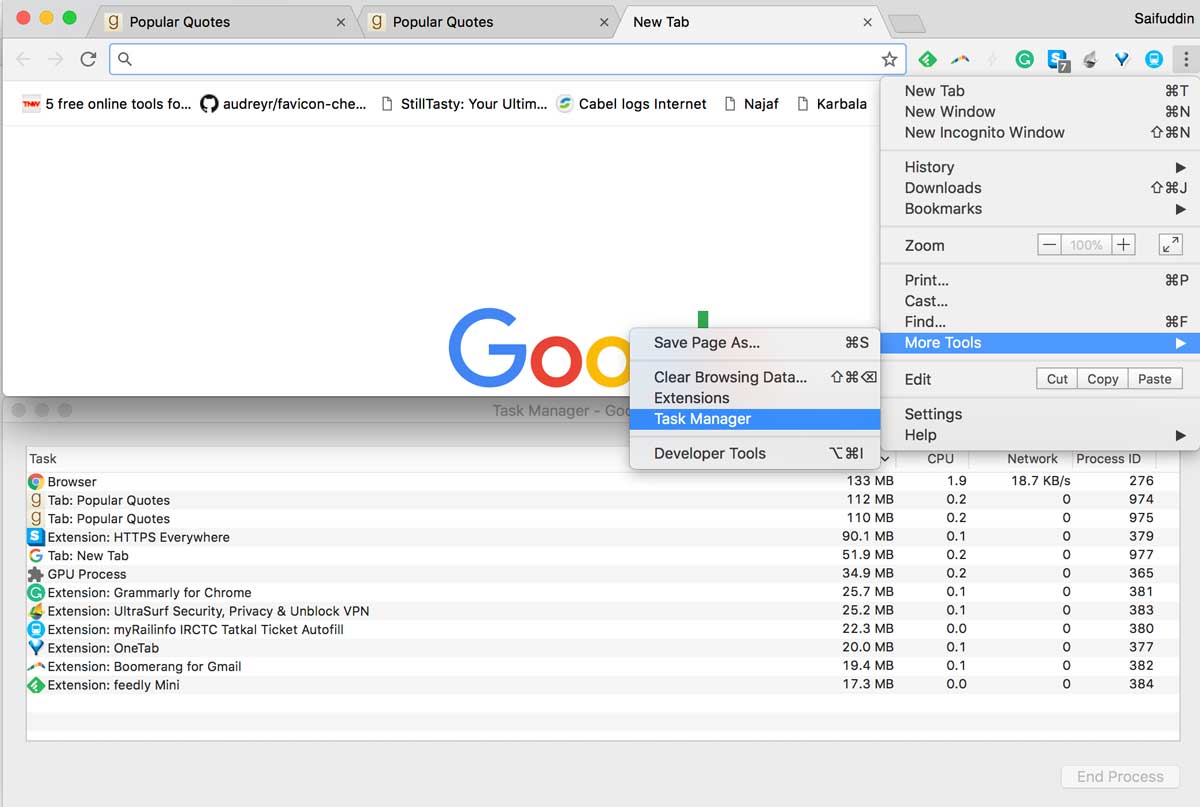Open the Najaf bookmark

[751, 104]
